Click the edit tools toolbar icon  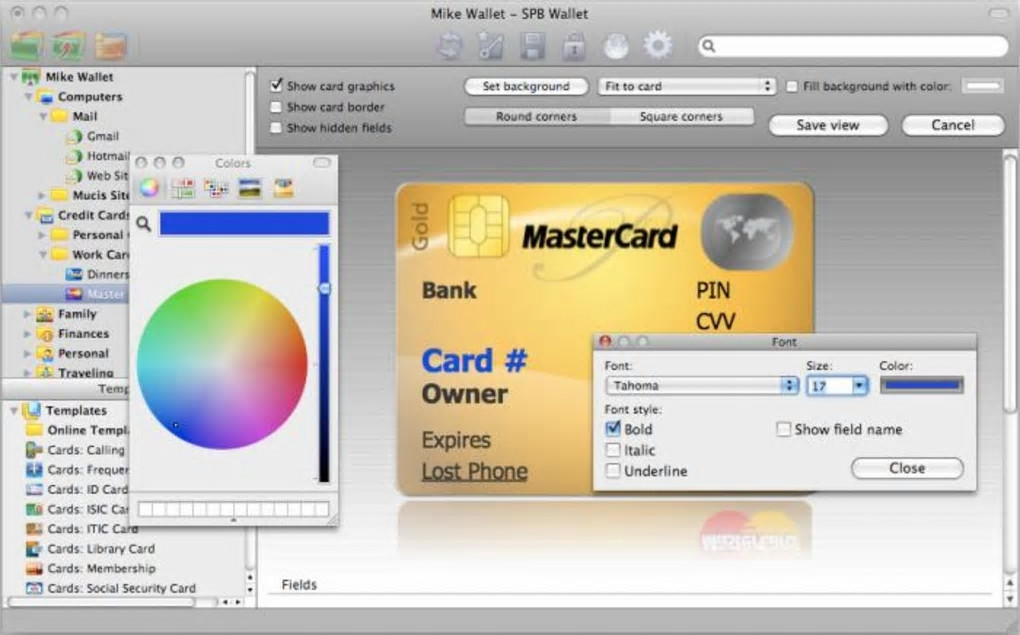coord(490,47)
